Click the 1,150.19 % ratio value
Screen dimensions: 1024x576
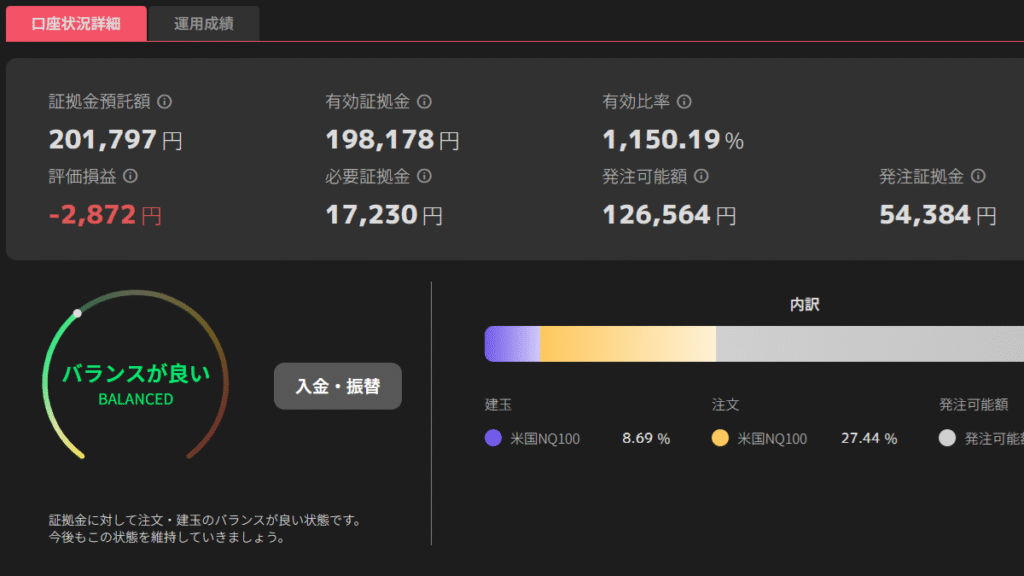673,140
